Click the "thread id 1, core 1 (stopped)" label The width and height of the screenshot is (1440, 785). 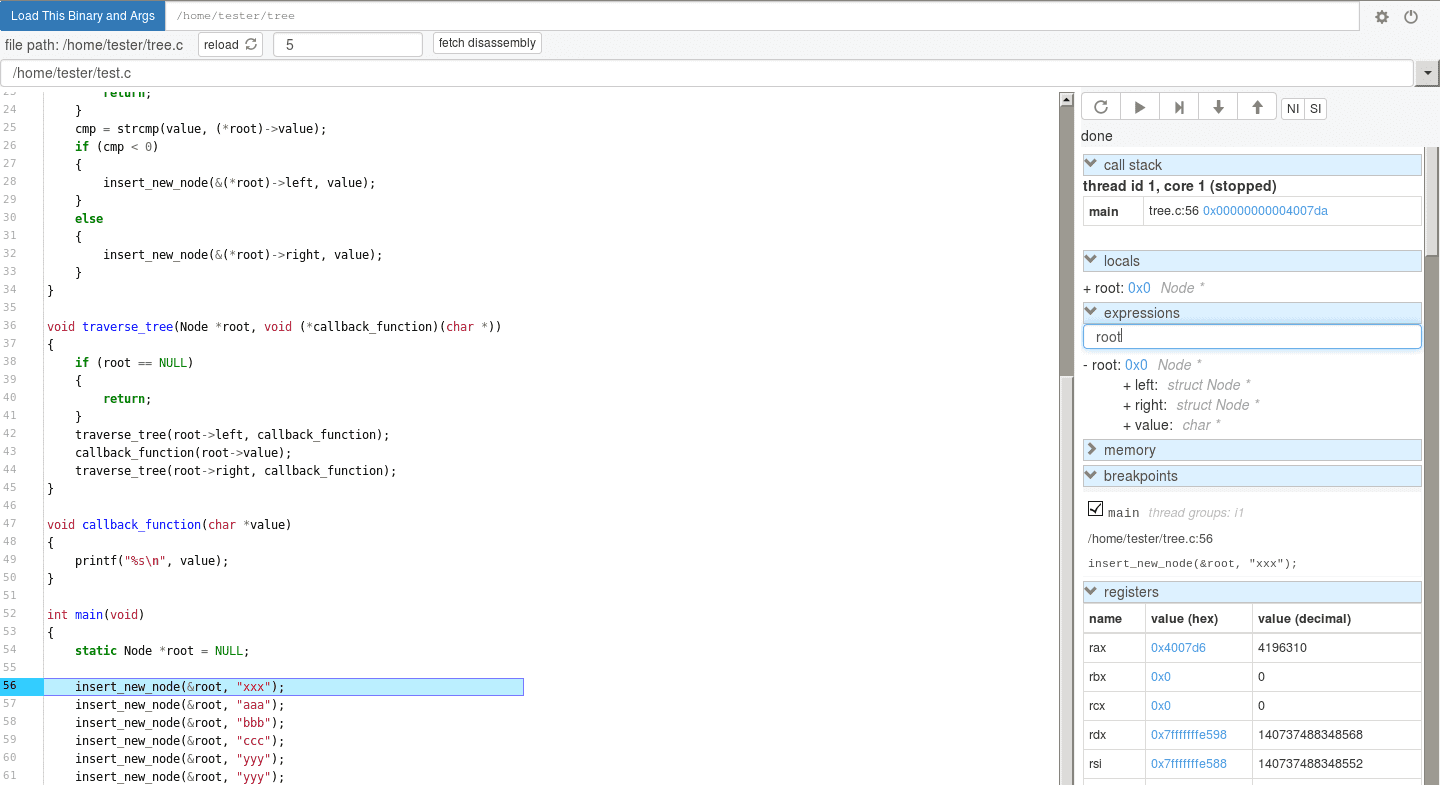coord(1179,186)
